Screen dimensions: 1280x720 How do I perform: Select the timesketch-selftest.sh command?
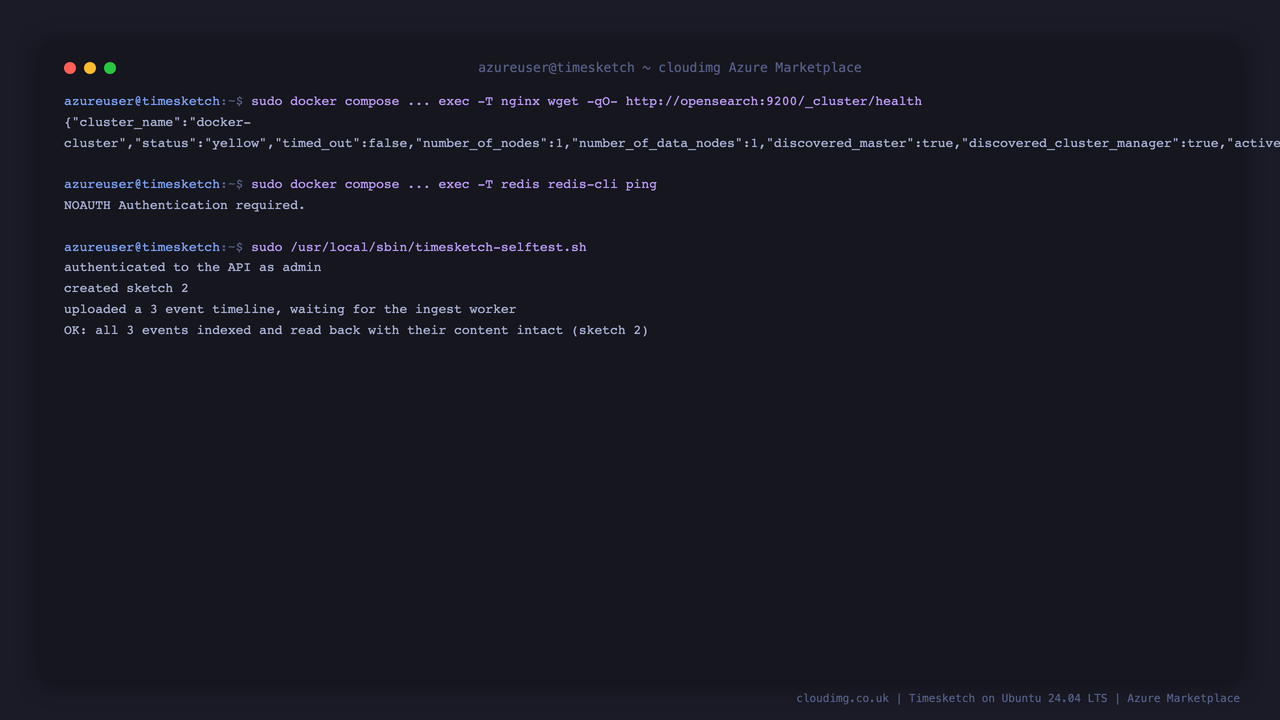(419, 247)
